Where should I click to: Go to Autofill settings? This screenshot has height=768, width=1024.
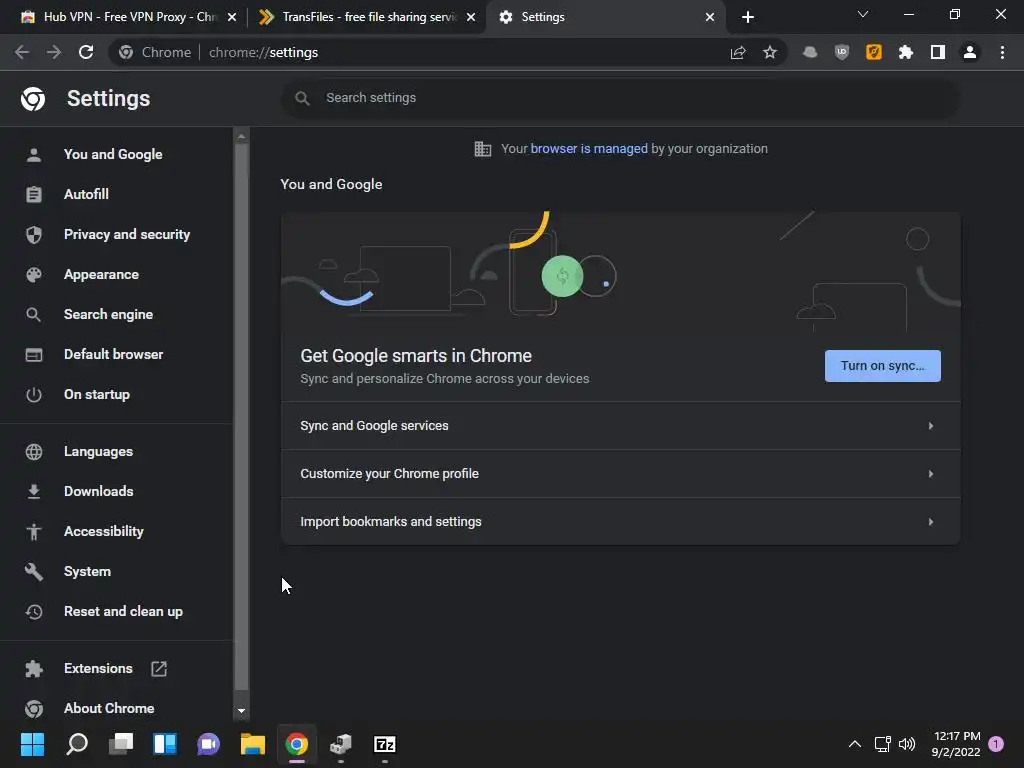pos(86,195)
